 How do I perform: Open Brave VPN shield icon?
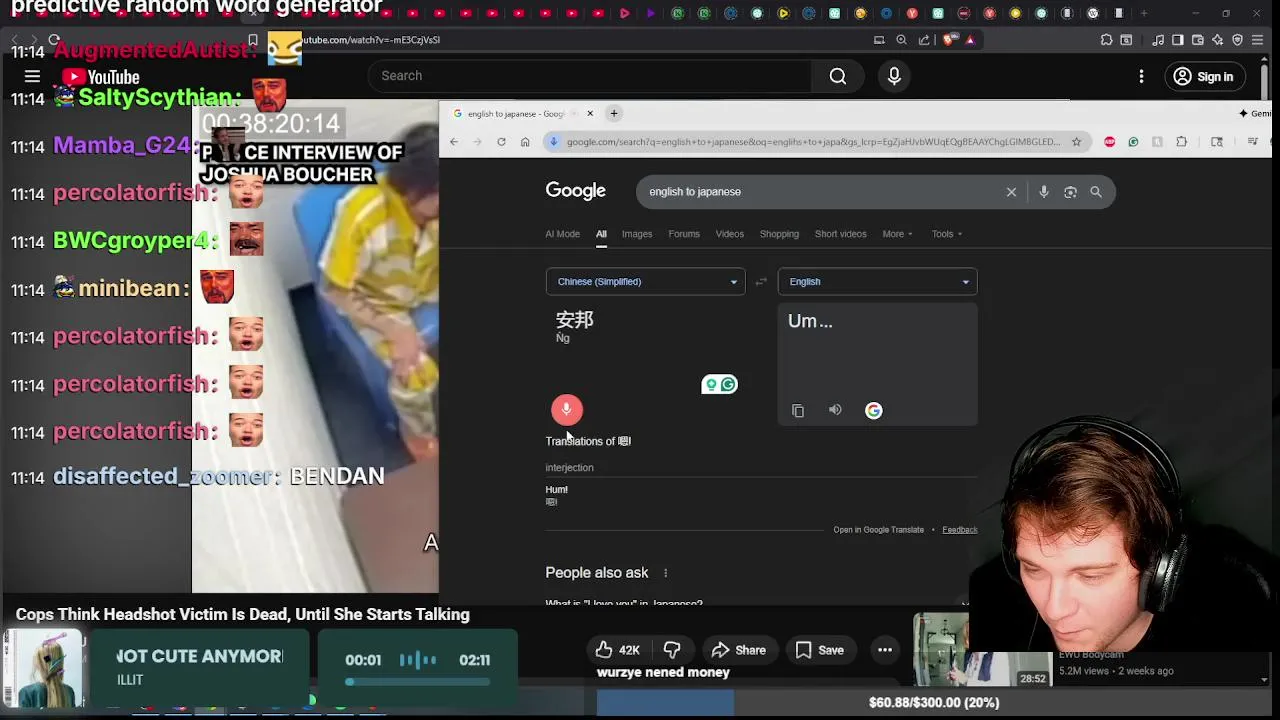coord(1238,40)
